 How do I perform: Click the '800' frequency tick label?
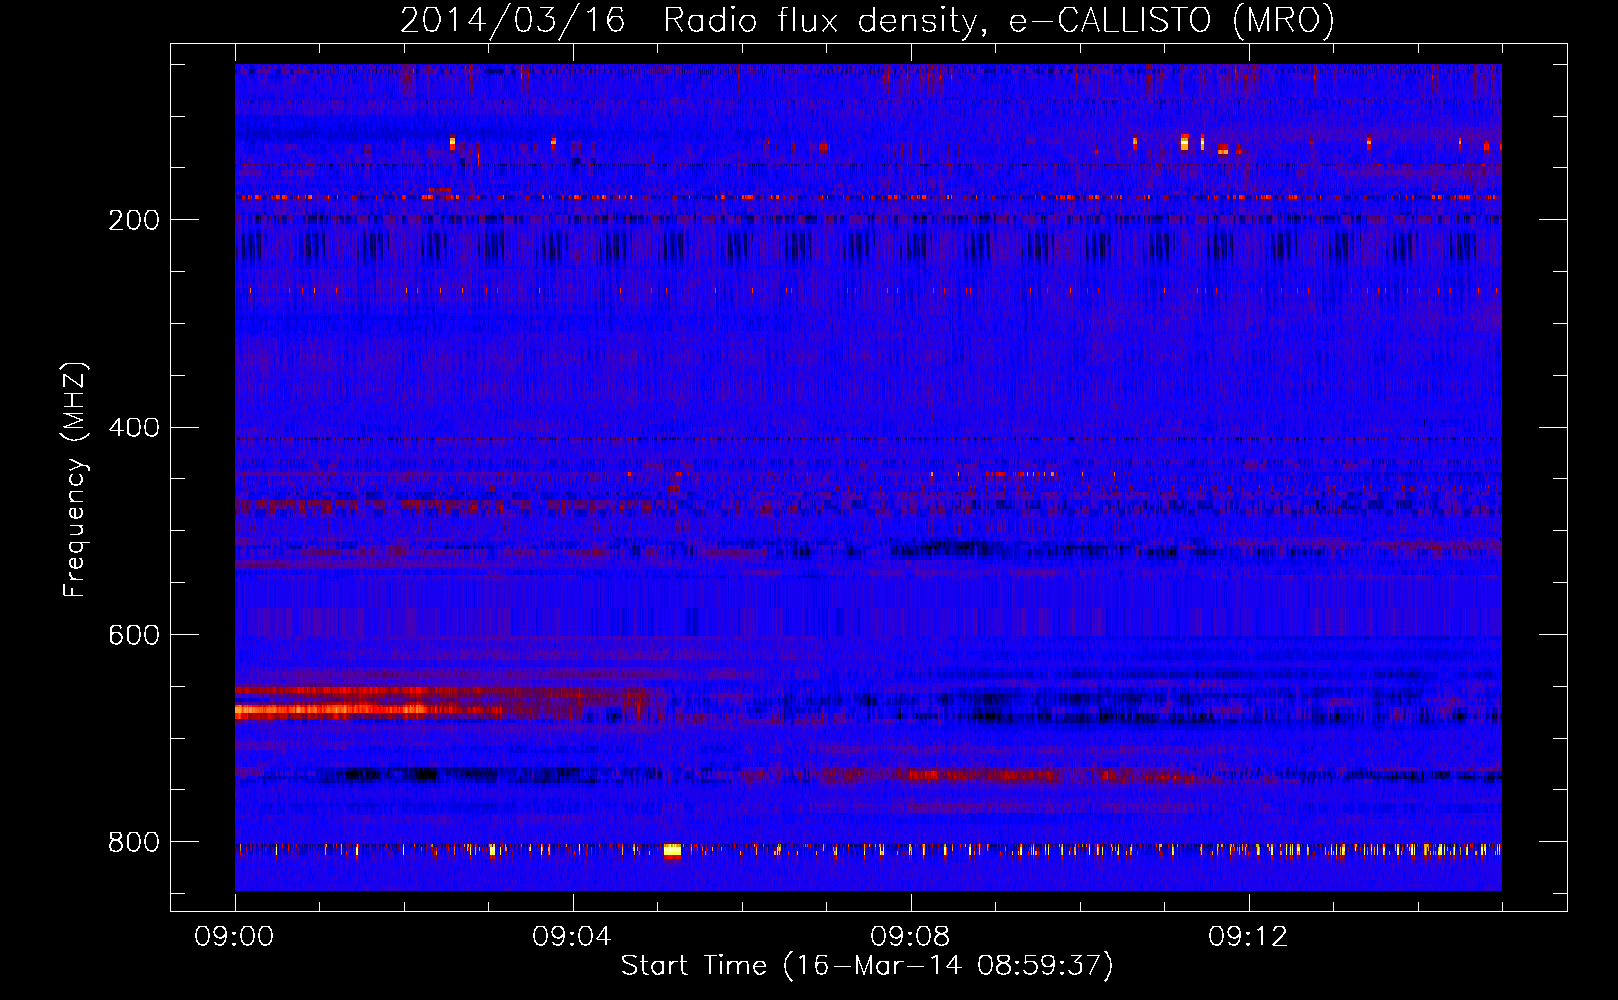tap(134, 843)
